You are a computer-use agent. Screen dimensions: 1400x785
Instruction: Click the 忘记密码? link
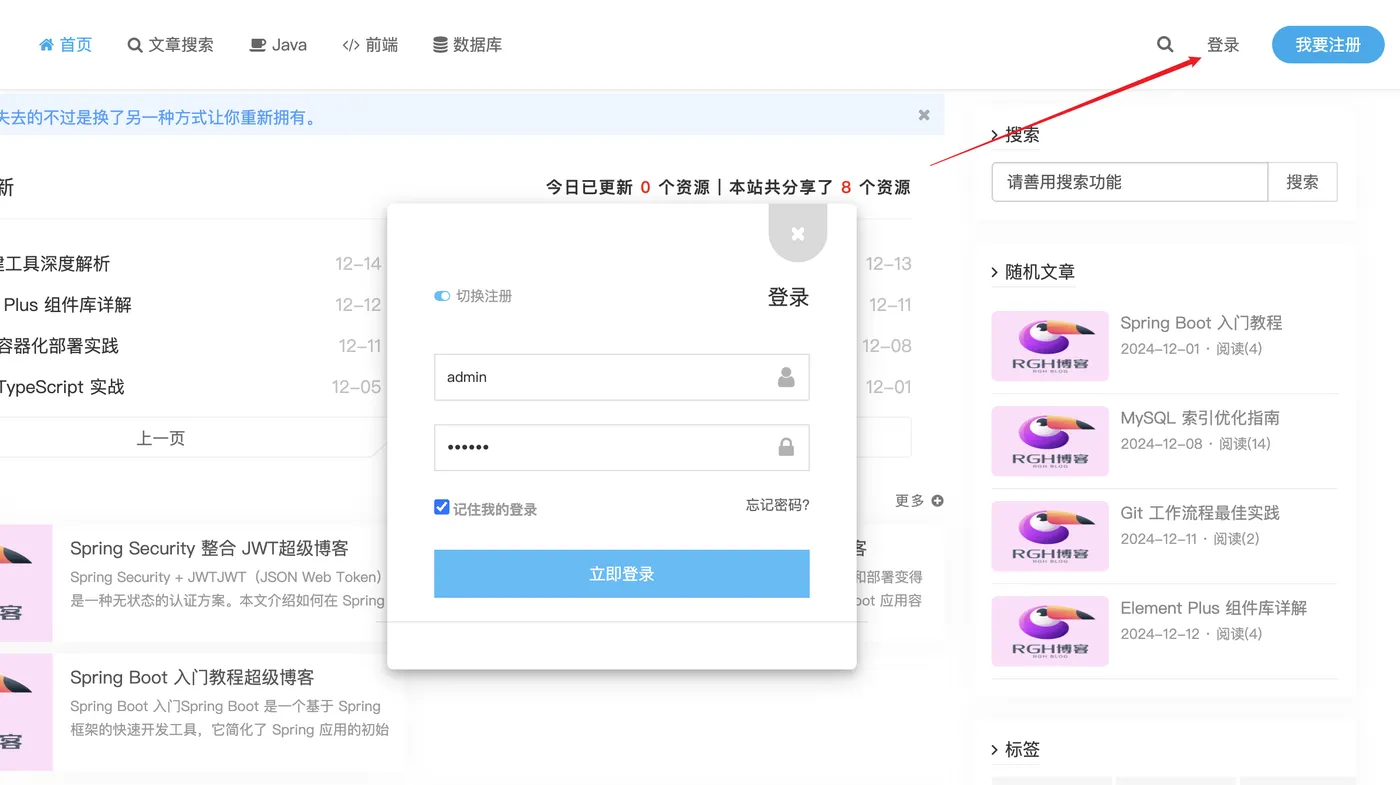click(777, 505)
